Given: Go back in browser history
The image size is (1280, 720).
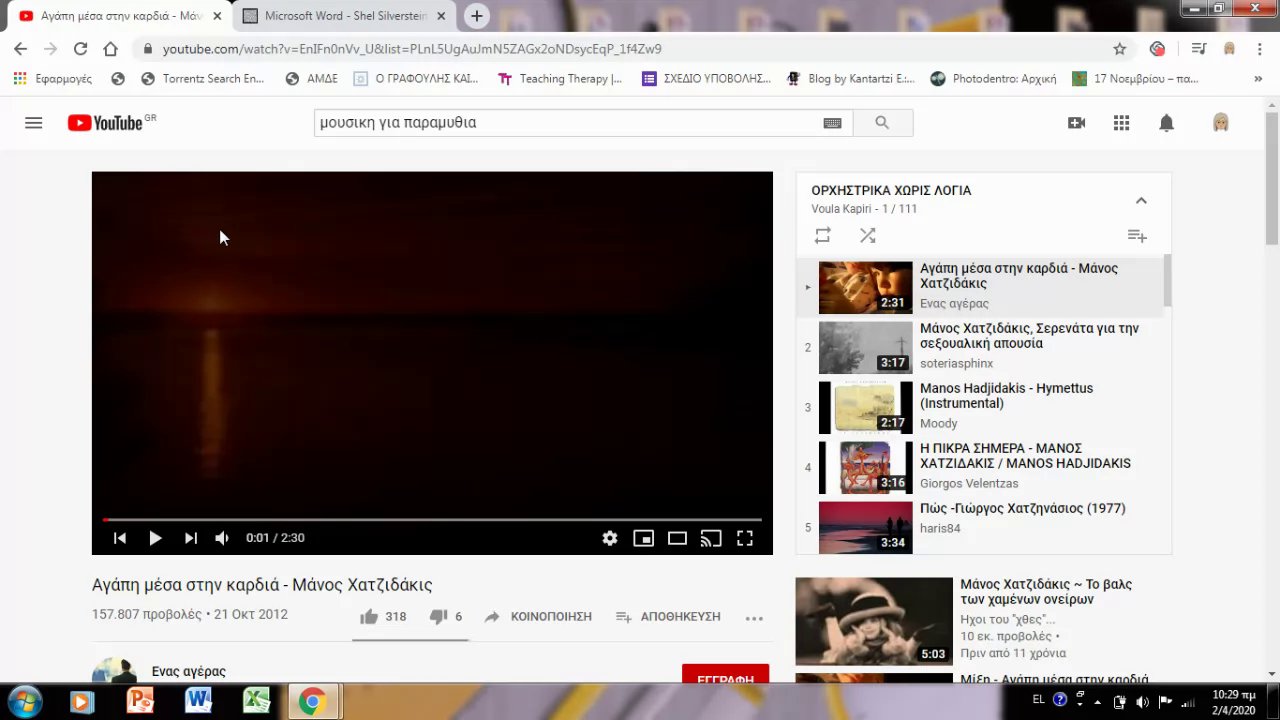Looking at the screenshot, I should [x=20, y=49].
